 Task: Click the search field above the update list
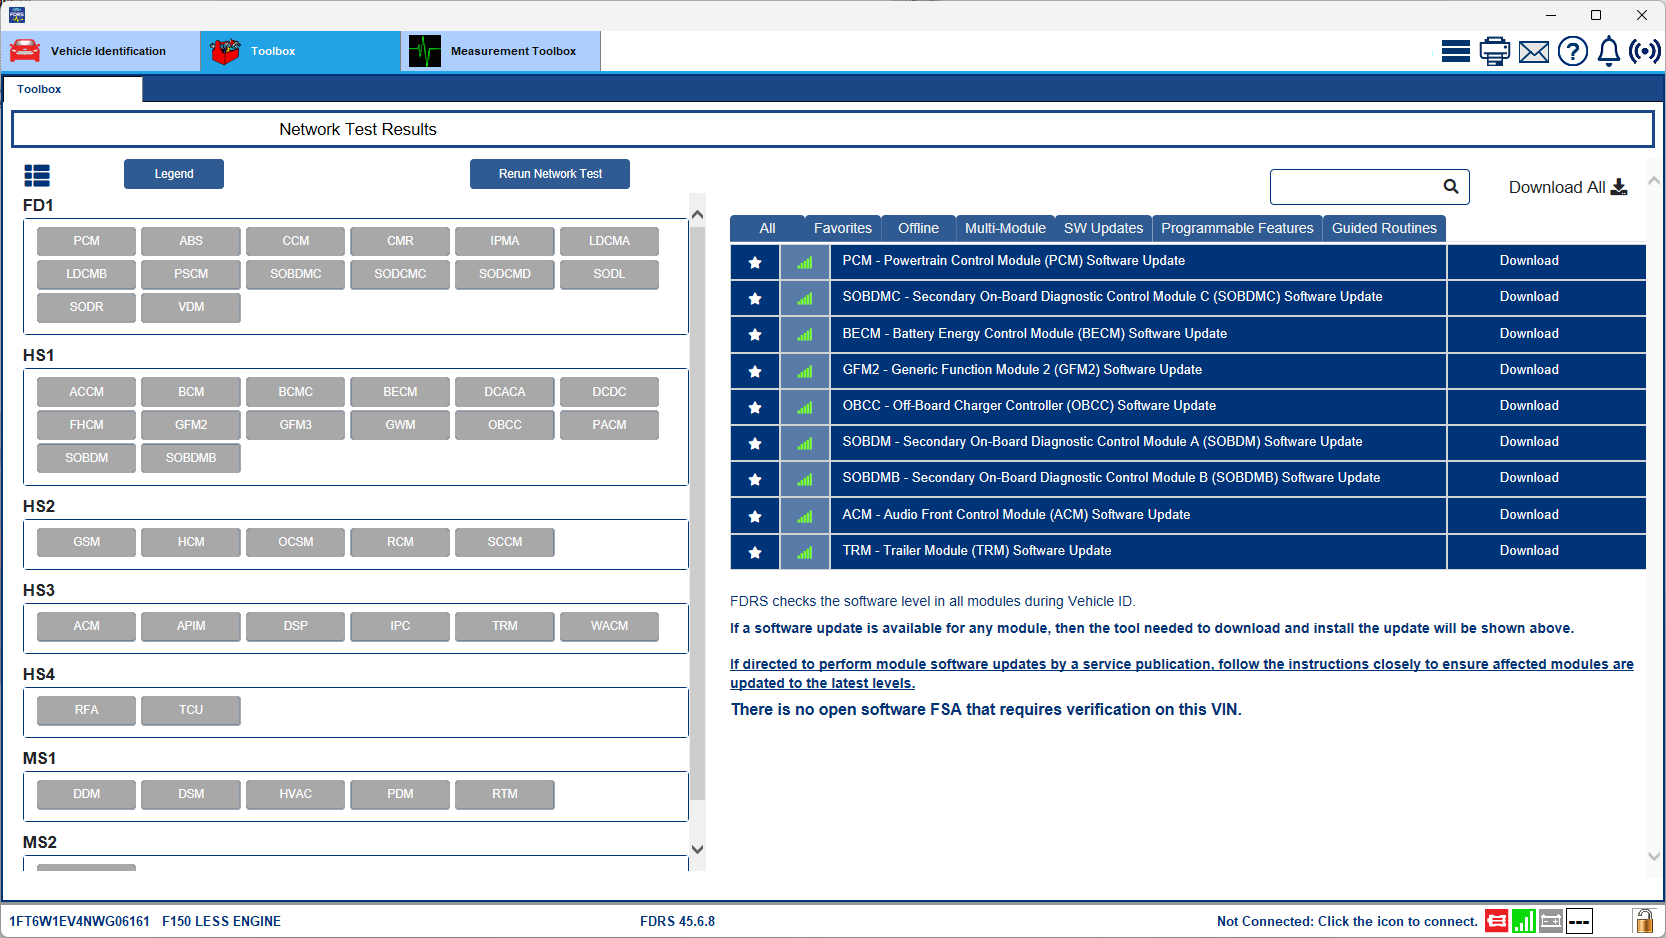point(1360,187)
